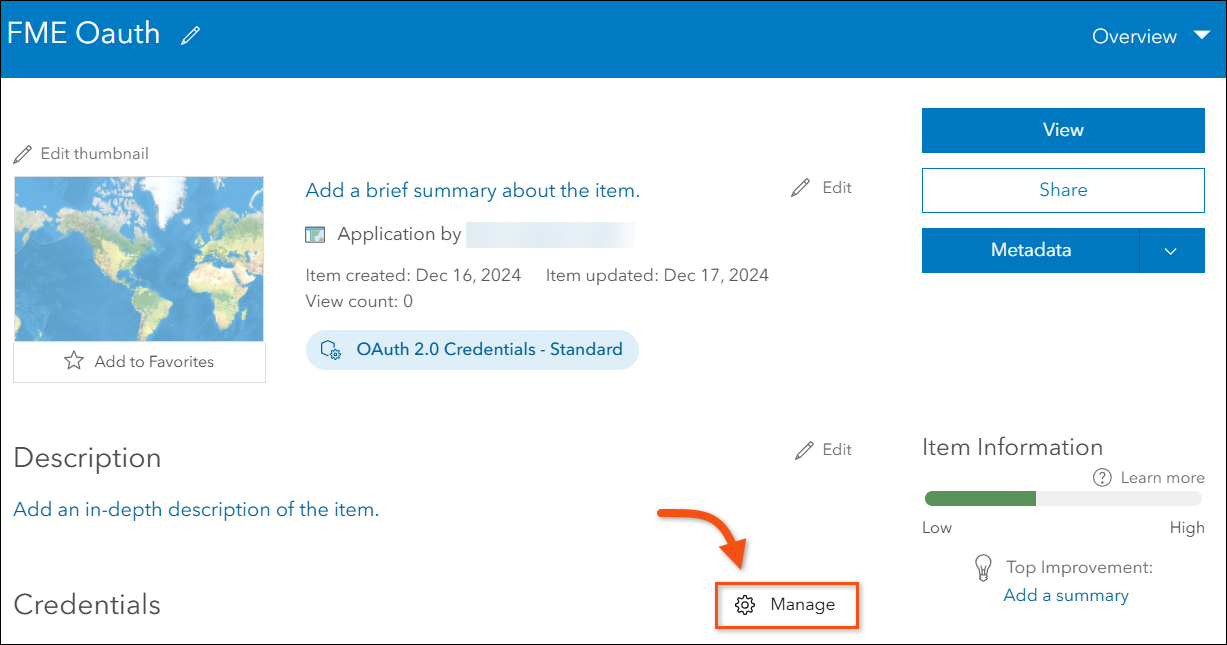1227x645 pixels.
Task: Open the world map thumbnail
Action: pos(139,259)
